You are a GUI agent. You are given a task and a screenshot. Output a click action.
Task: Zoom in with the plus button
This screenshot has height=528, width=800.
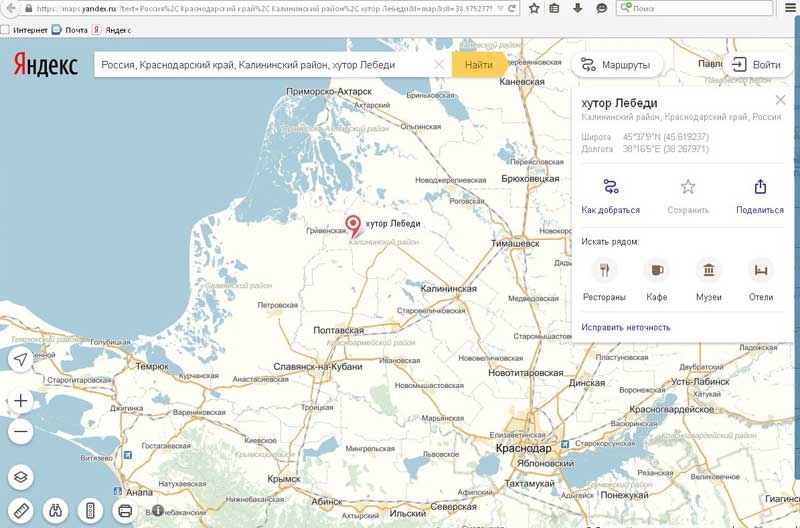tap(20, 401)
